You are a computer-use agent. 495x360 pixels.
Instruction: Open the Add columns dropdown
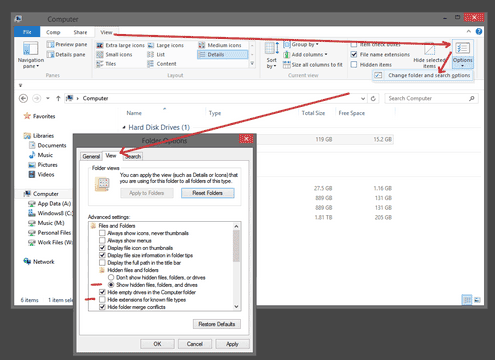tap(305, 54)
